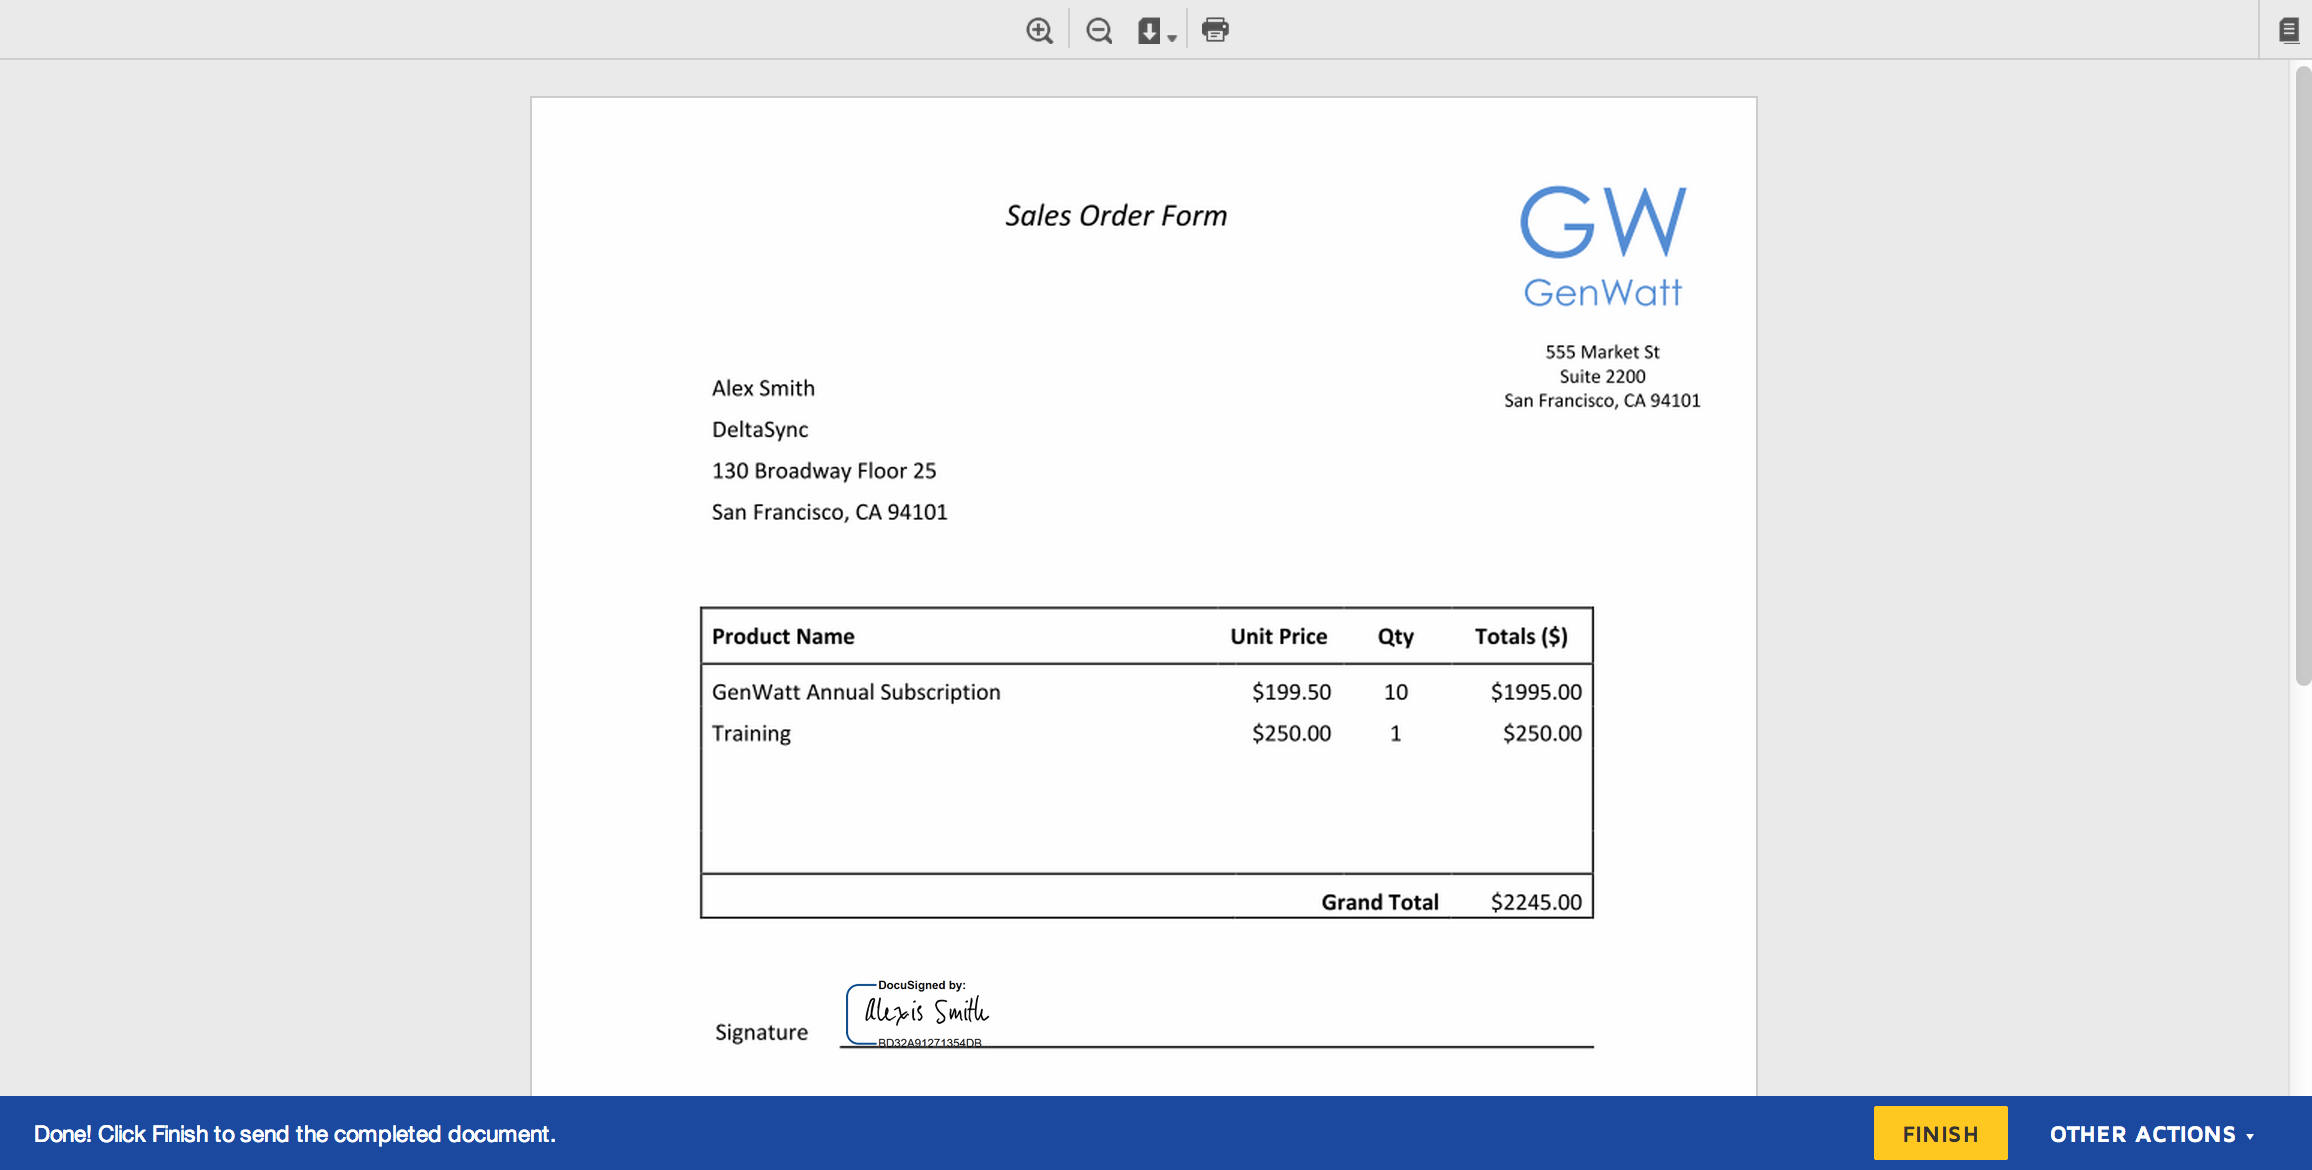Click the GenWatt Annual Subscription row
The height and width of the screenshot is (1170, 2312).
[x=856, y=692]
